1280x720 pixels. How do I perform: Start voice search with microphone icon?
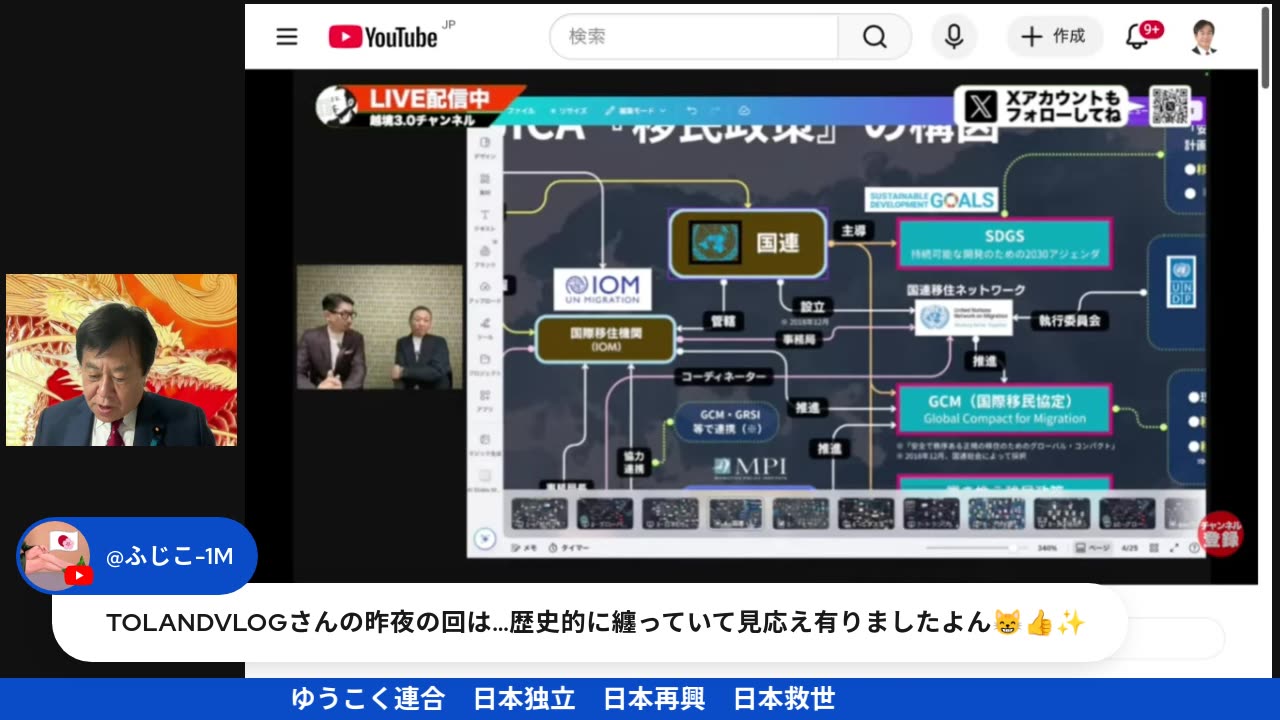[x=954, y=37]
